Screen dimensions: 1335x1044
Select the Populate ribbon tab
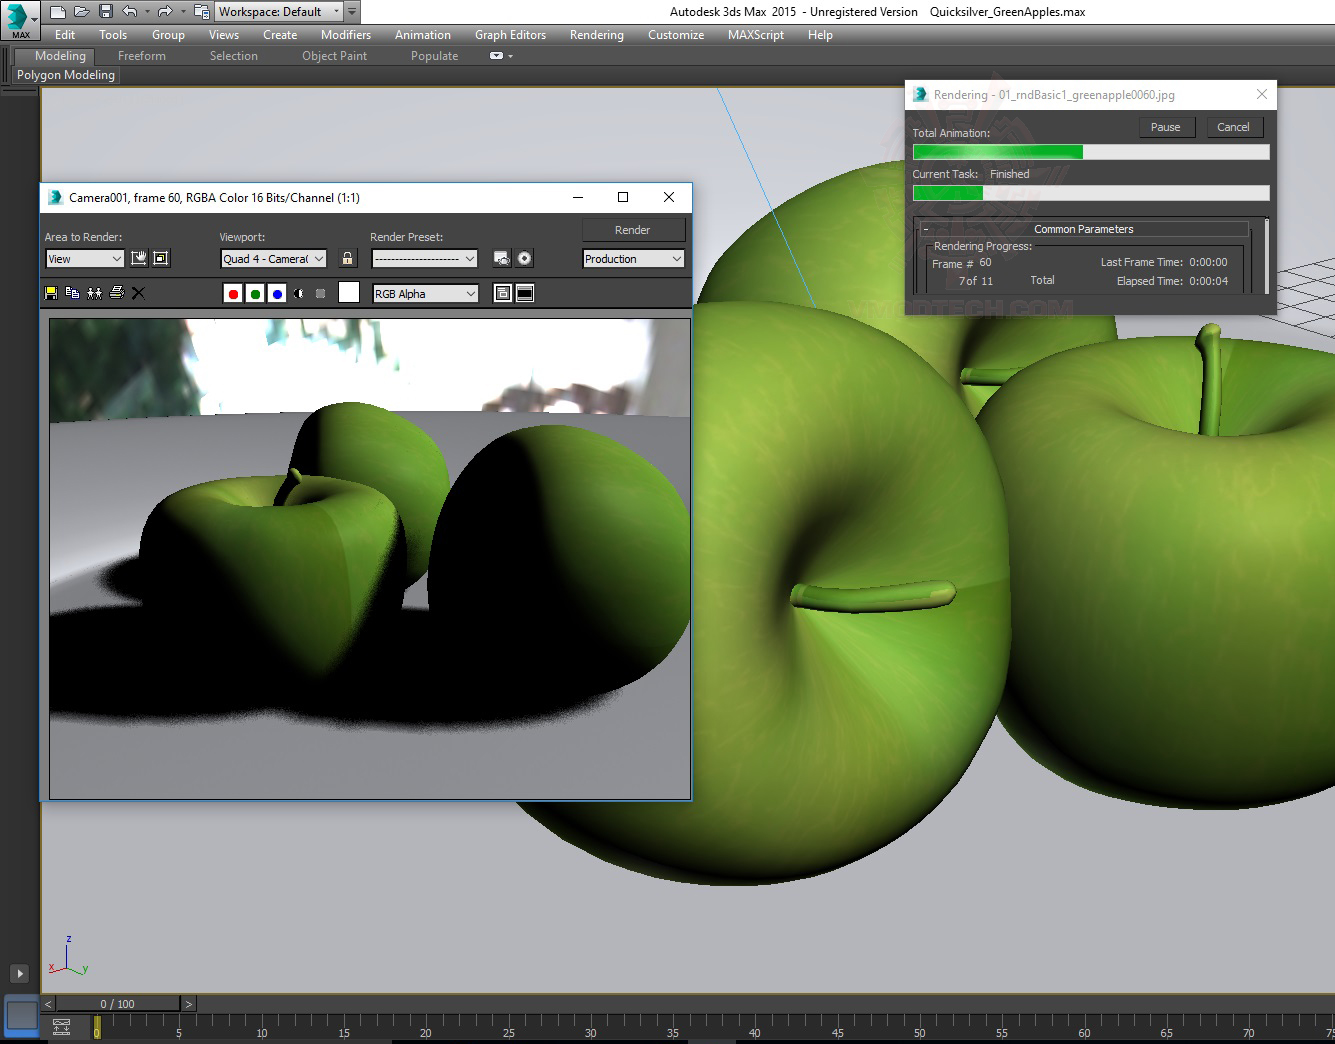434,56
